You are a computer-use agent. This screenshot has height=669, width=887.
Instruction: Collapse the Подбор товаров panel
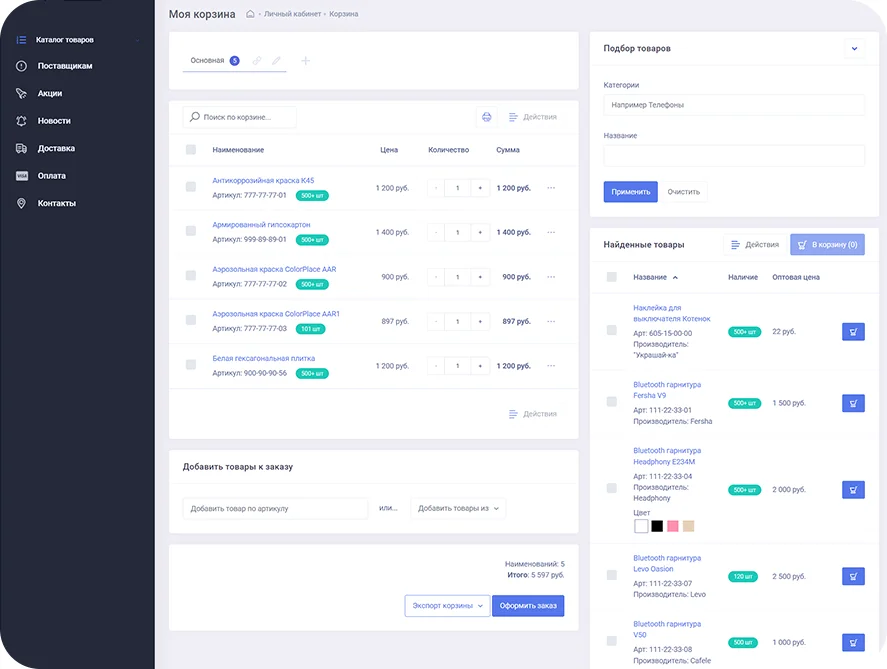[x=854, y=49]
